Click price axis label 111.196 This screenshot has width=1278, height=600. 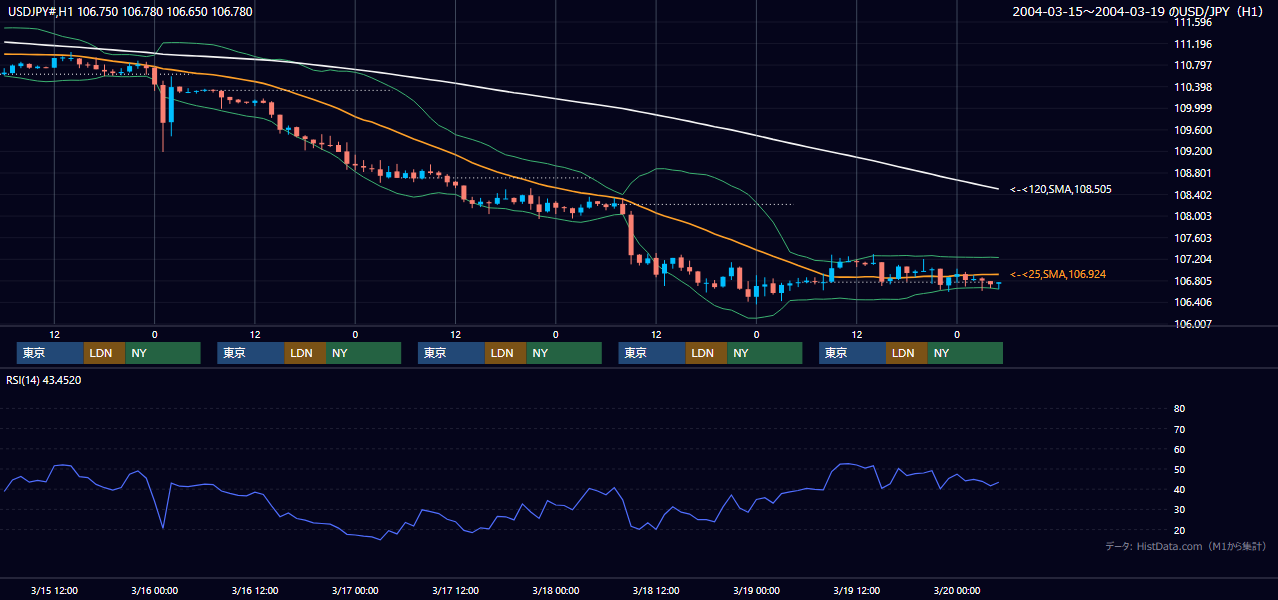pos(1193,44)
